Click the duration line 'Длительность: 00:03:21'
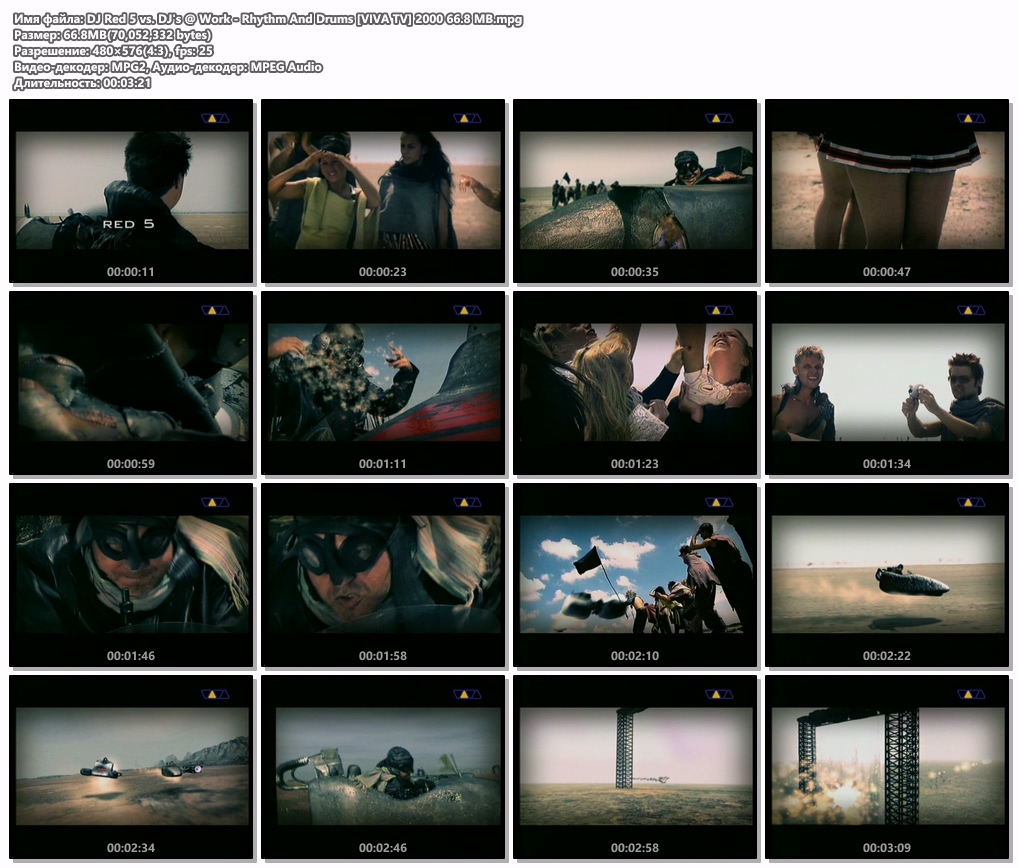Screen dimensions: 1018x868 pos(82,83)
